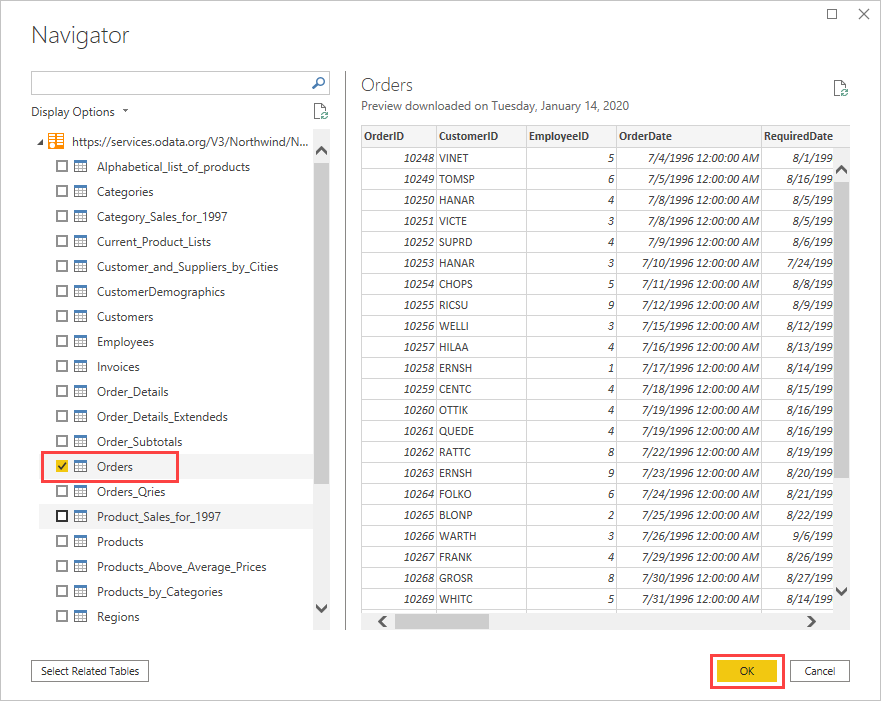
Task: Refresh the Orders preview data
Action: coord(840,88)
